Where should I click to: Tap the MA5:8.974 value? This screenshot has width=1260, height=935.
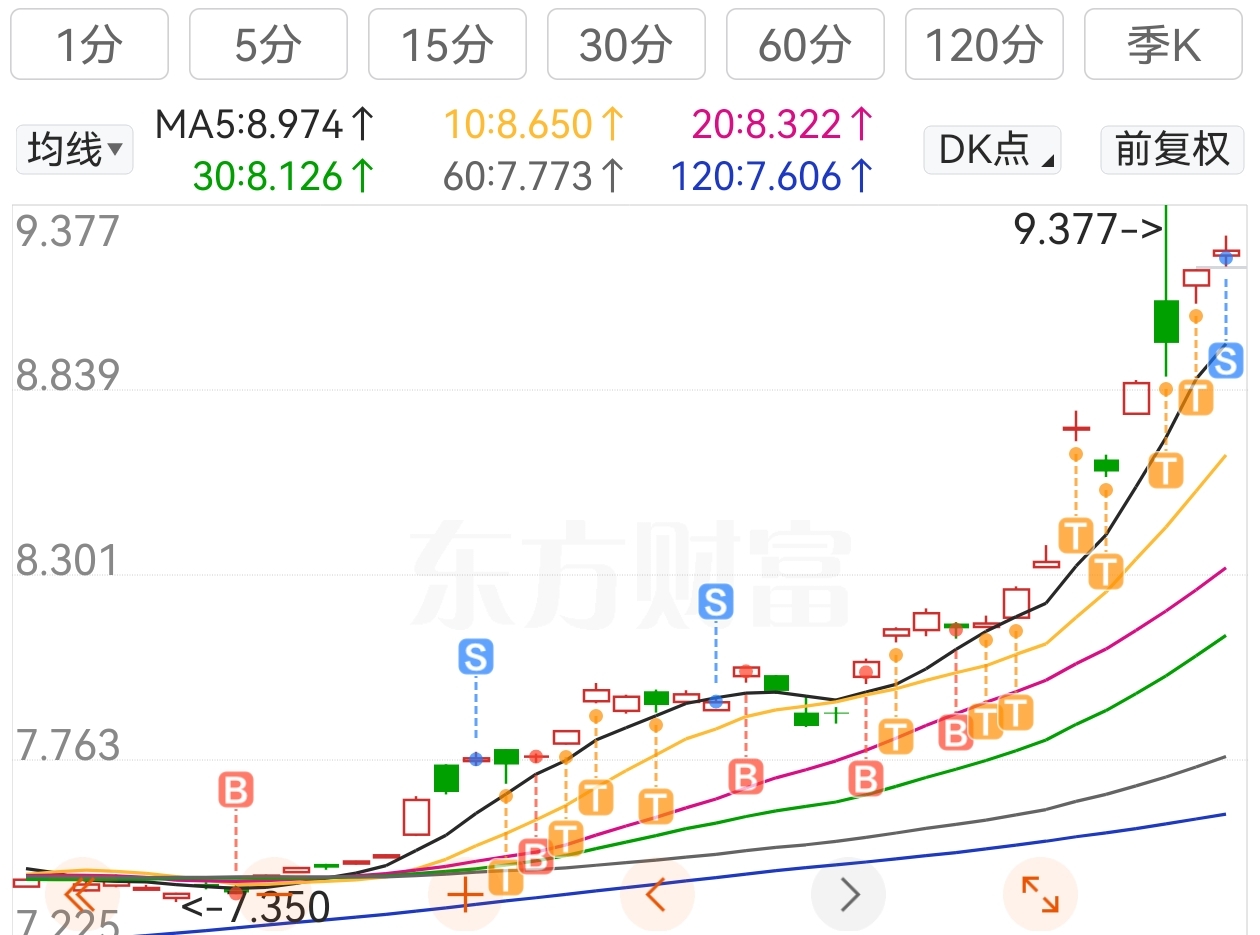coord(265,125)
